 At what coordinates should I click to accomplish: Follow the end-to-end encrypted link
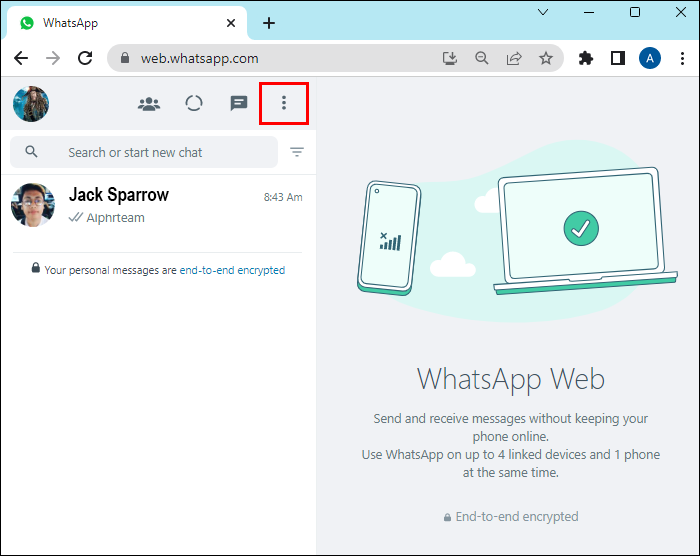coord(232,270)
